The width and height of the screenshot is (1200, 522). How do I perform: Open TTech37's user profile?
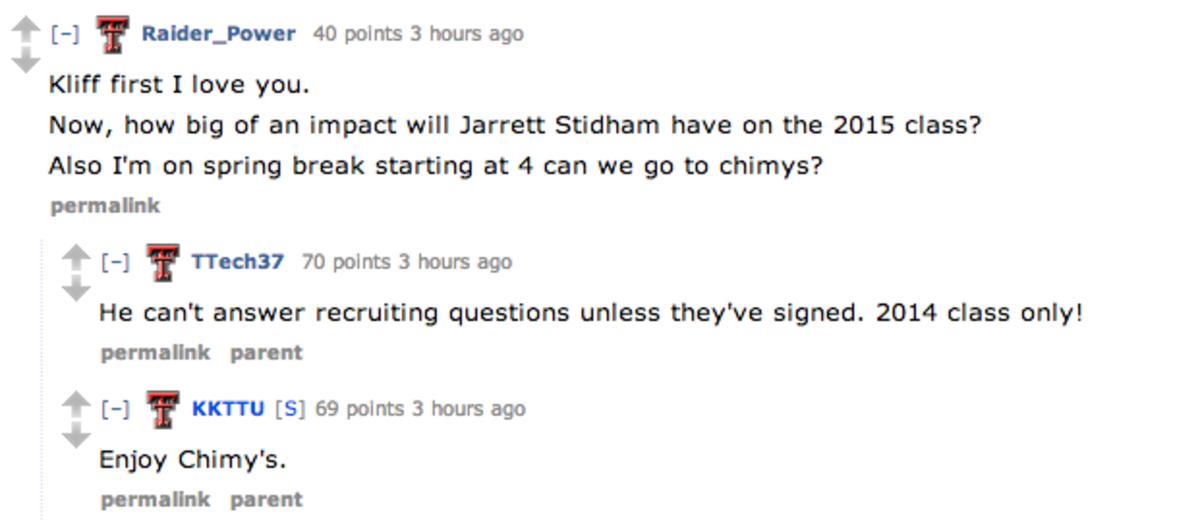point(237,262)
